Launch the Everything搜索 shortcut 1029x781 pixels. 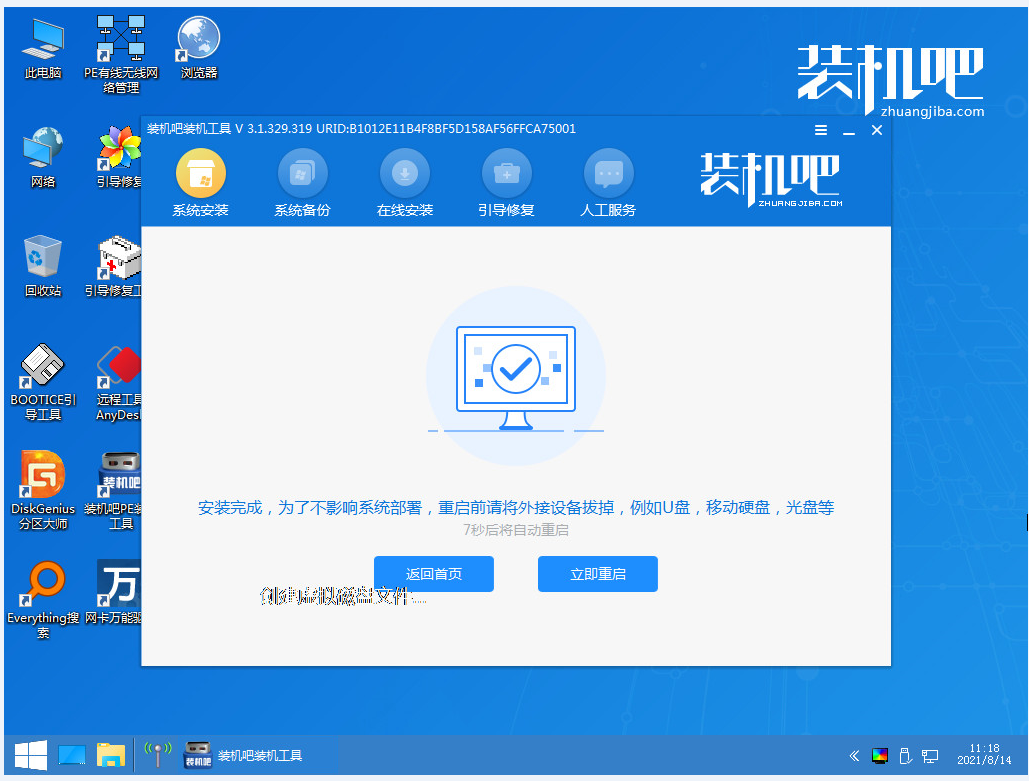click(x=43, y=599)
